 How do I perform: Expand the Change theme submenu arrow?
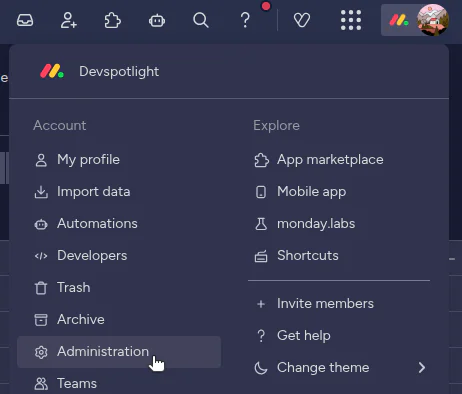click(422, 368)
